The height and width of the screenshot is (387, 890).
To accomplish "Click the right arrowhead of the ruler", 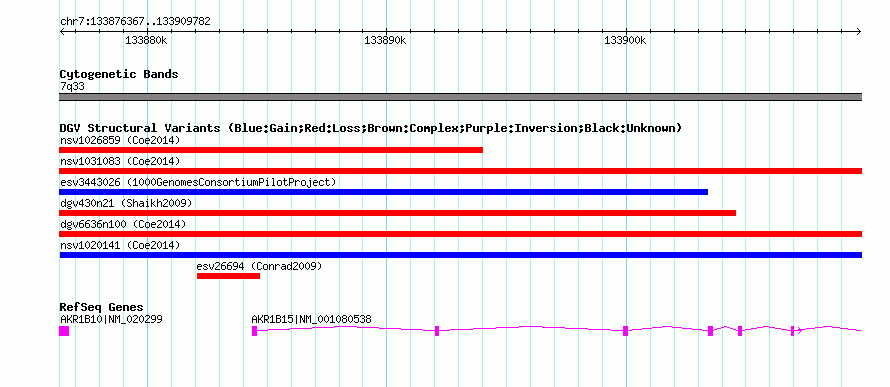I will [859, 32].
